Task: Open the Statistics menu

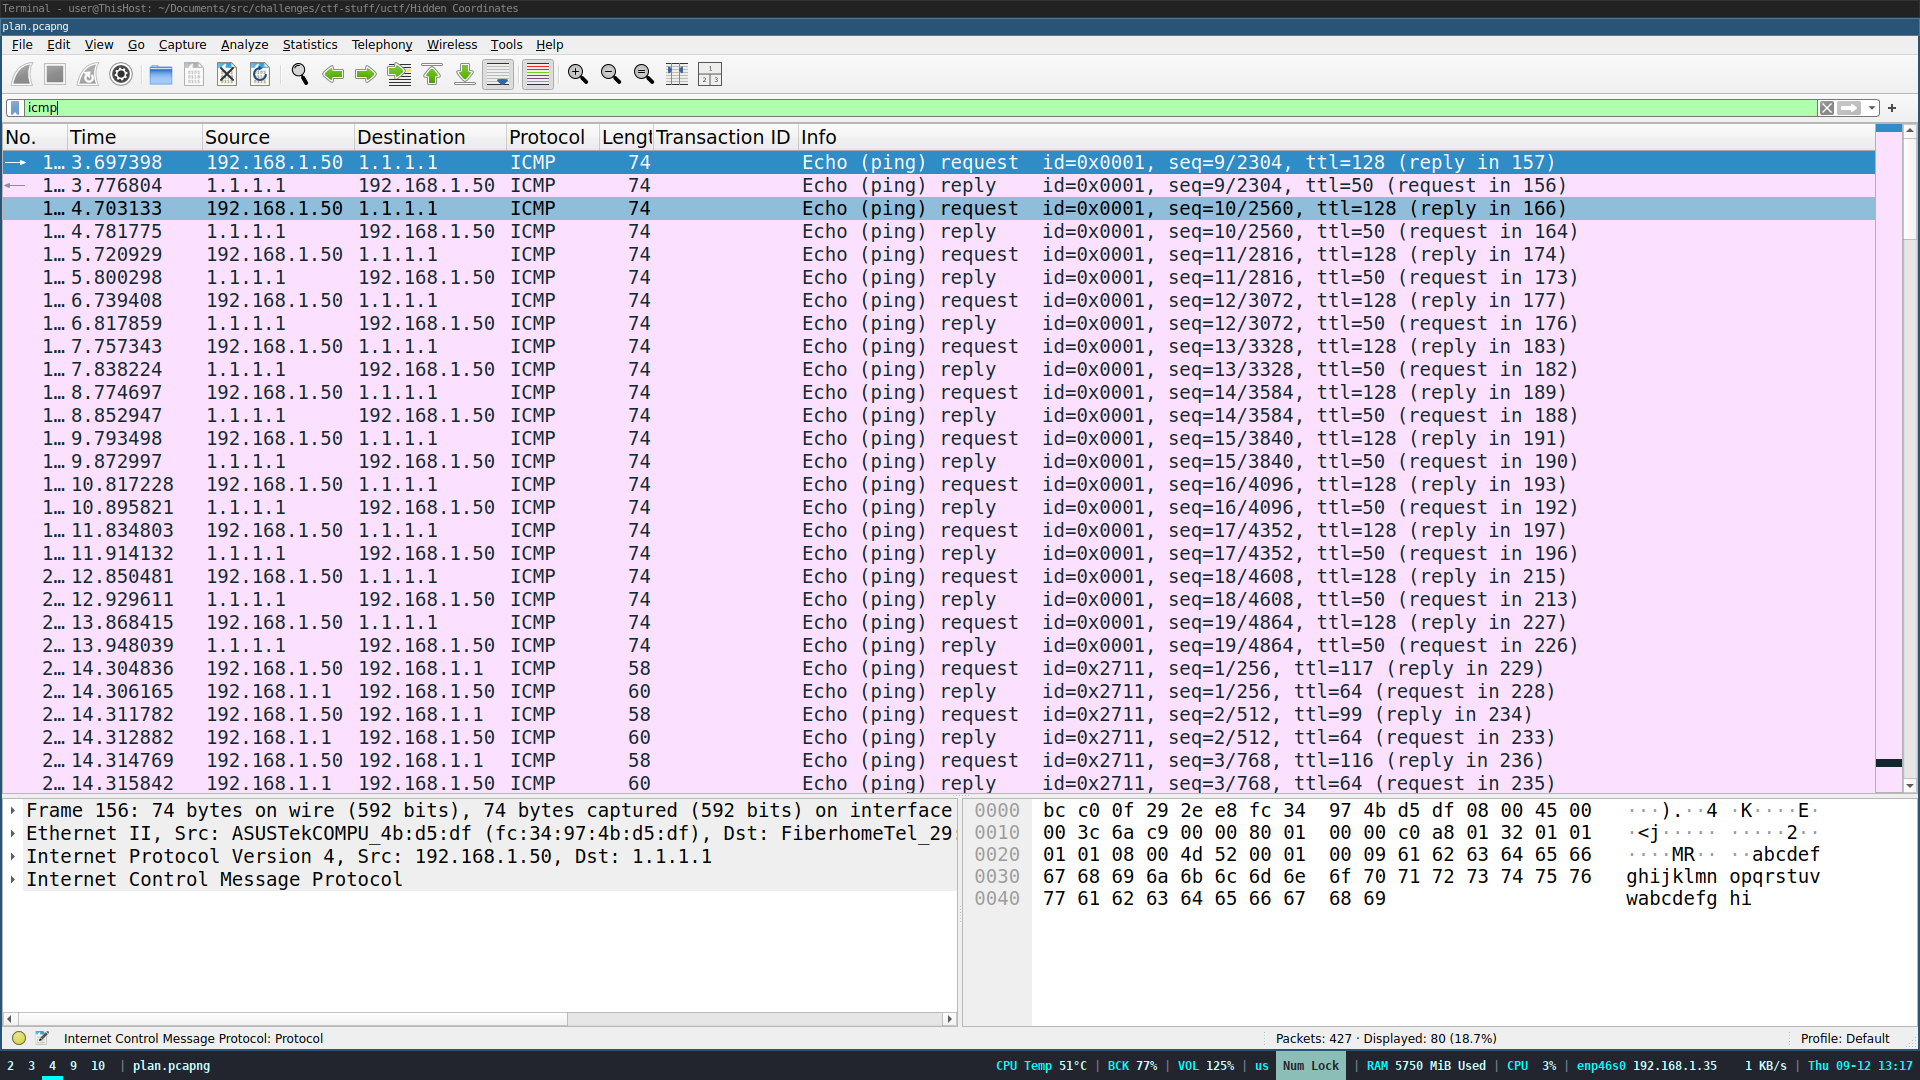Action: (x=310, y=45)
